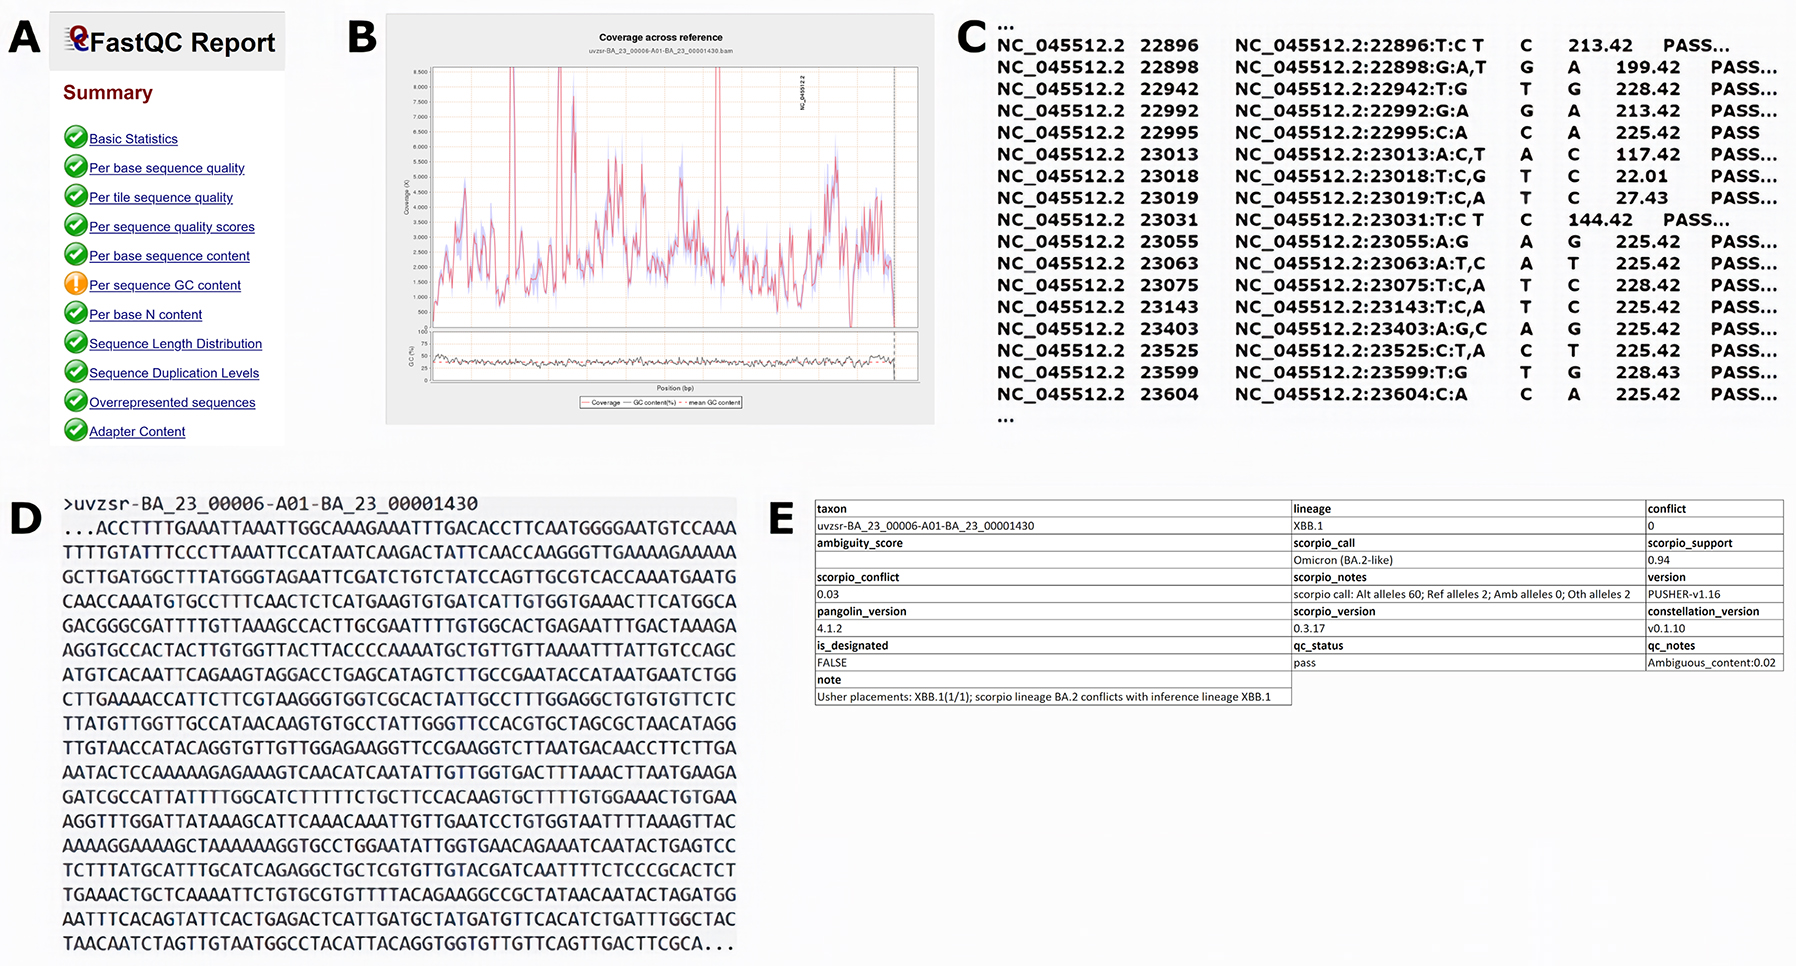Click the green check beside Per base sequence quality
Viewport: 1796px width, 966px height.
coord(76,168)
